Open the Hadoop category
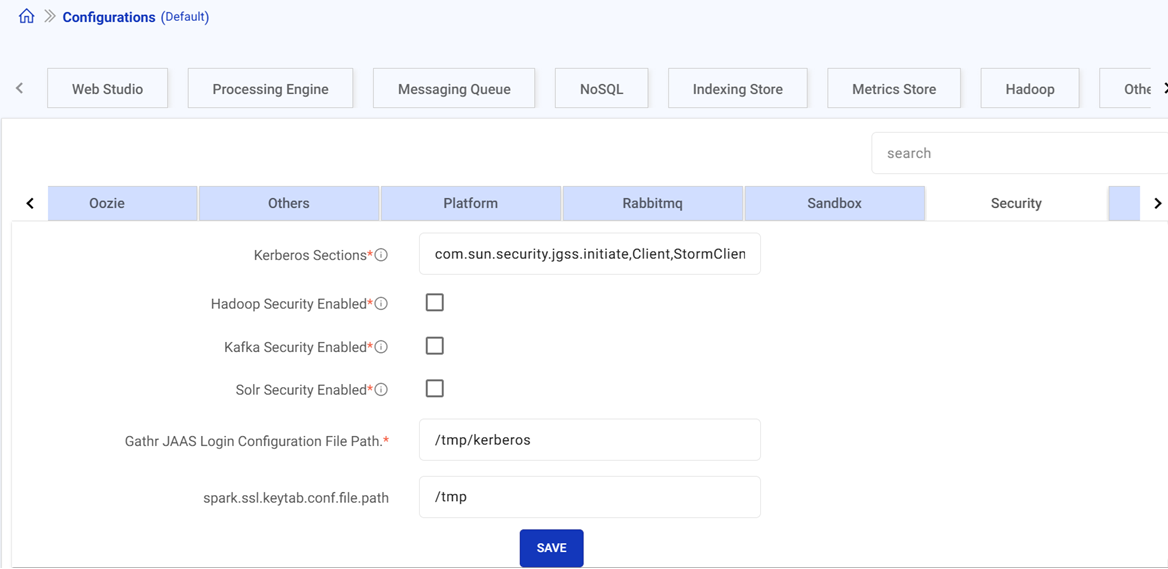The height and width of the screenshot is (569, 1168). tap(1030, 89)
